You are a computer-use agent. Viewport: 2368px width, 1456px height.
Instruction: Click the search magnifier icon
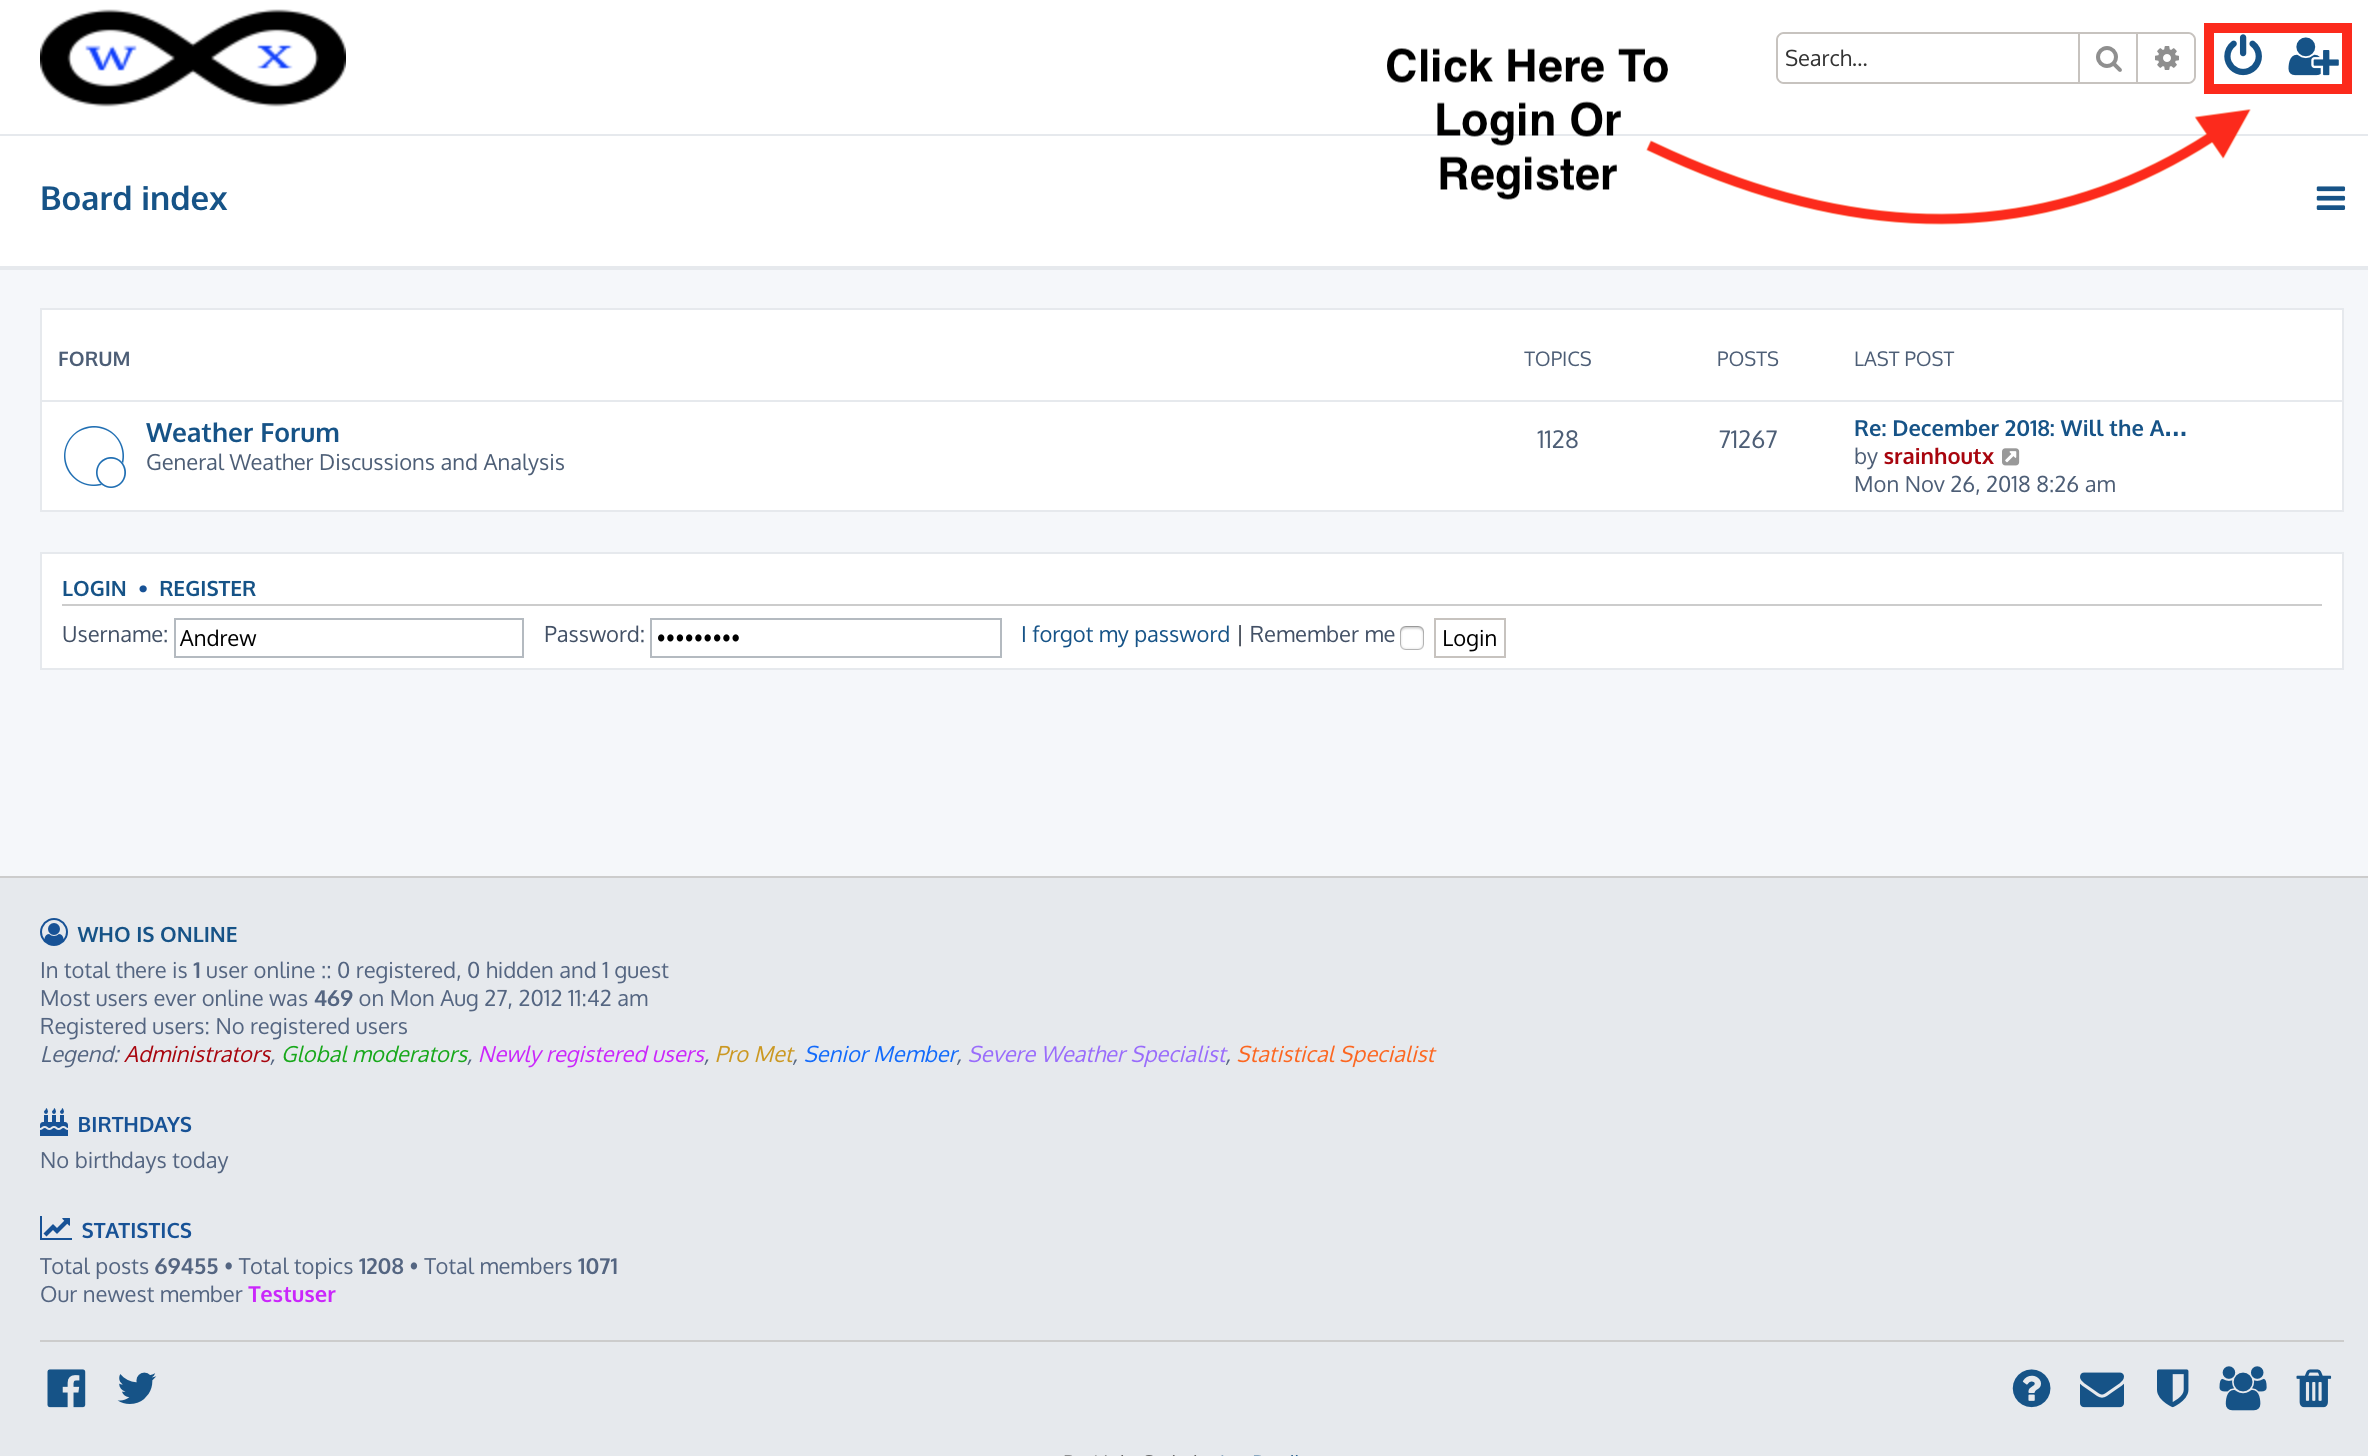coord(2108,59)
